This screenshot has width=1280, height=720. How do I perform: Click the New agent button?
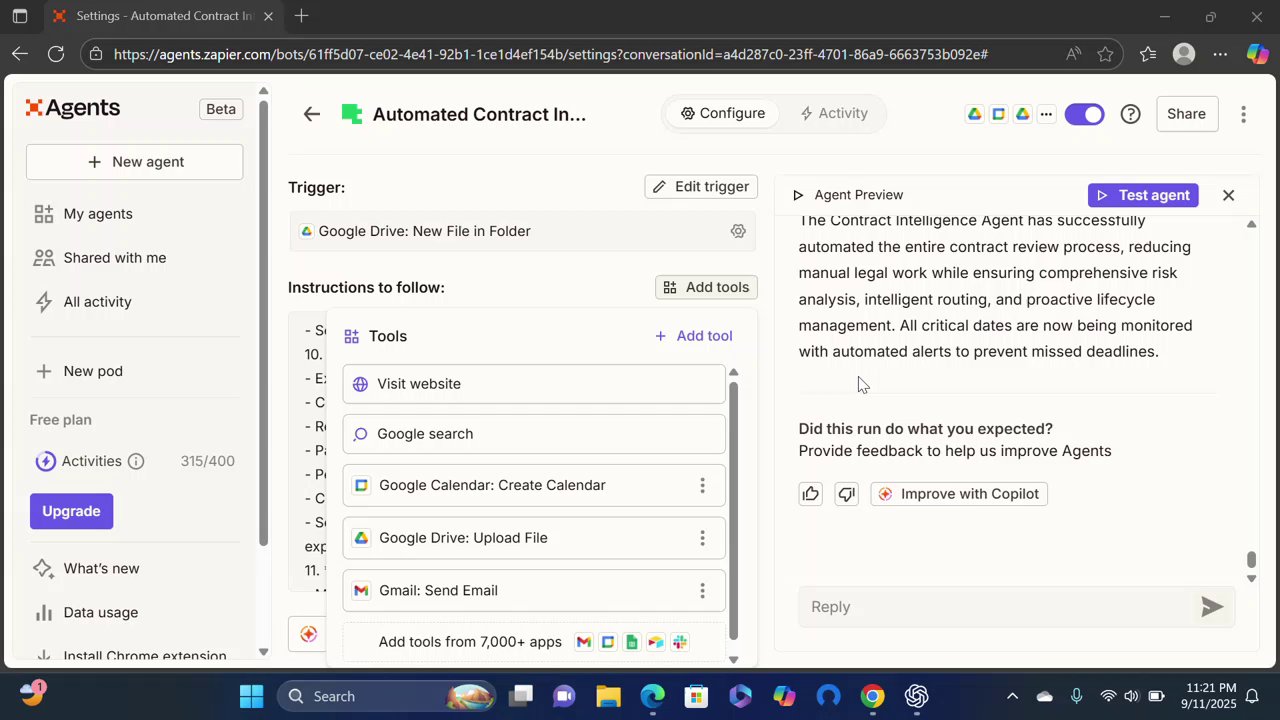pyautogui.click(x=134, y=162)
